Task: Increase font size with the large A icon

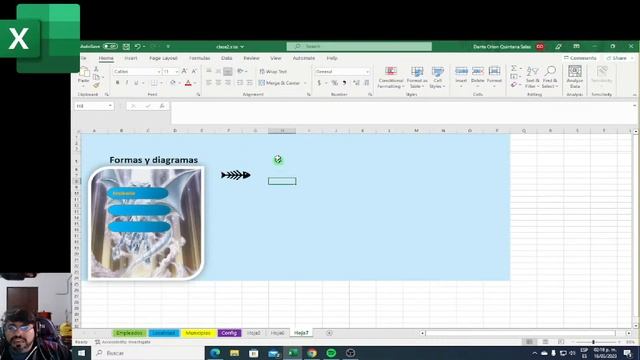Action: pyautogui.click(x=184, y=71)
